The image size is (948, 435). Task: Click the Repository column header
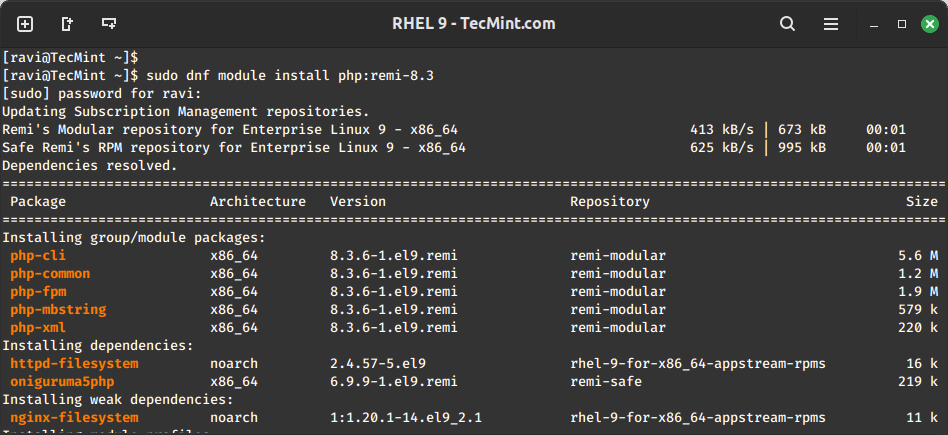click(609, 202)
